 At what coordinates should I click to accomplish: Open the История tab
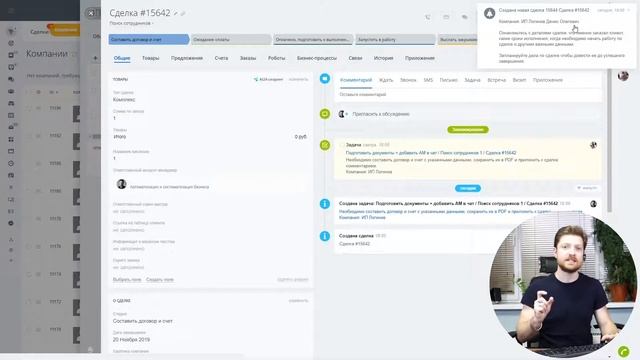(383, 58)
